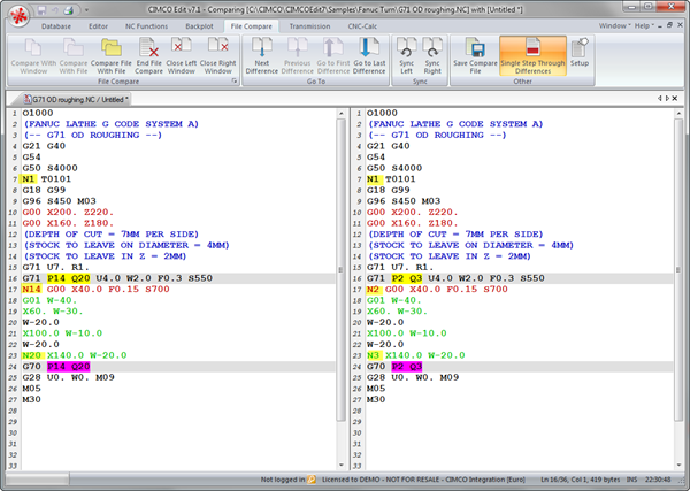690x491 pixels.
Task: Click the highlighted P2 Q3 in line 16, right pane
Action: click(407, 278)
